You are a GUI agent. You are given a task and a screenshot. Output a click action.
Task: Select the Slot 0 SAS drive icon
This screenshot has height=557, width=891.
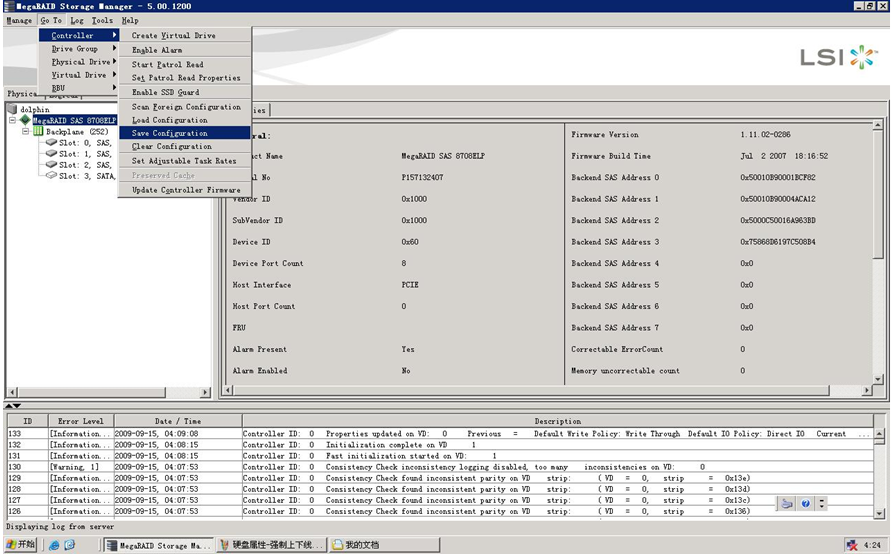[x=50, y=143]
